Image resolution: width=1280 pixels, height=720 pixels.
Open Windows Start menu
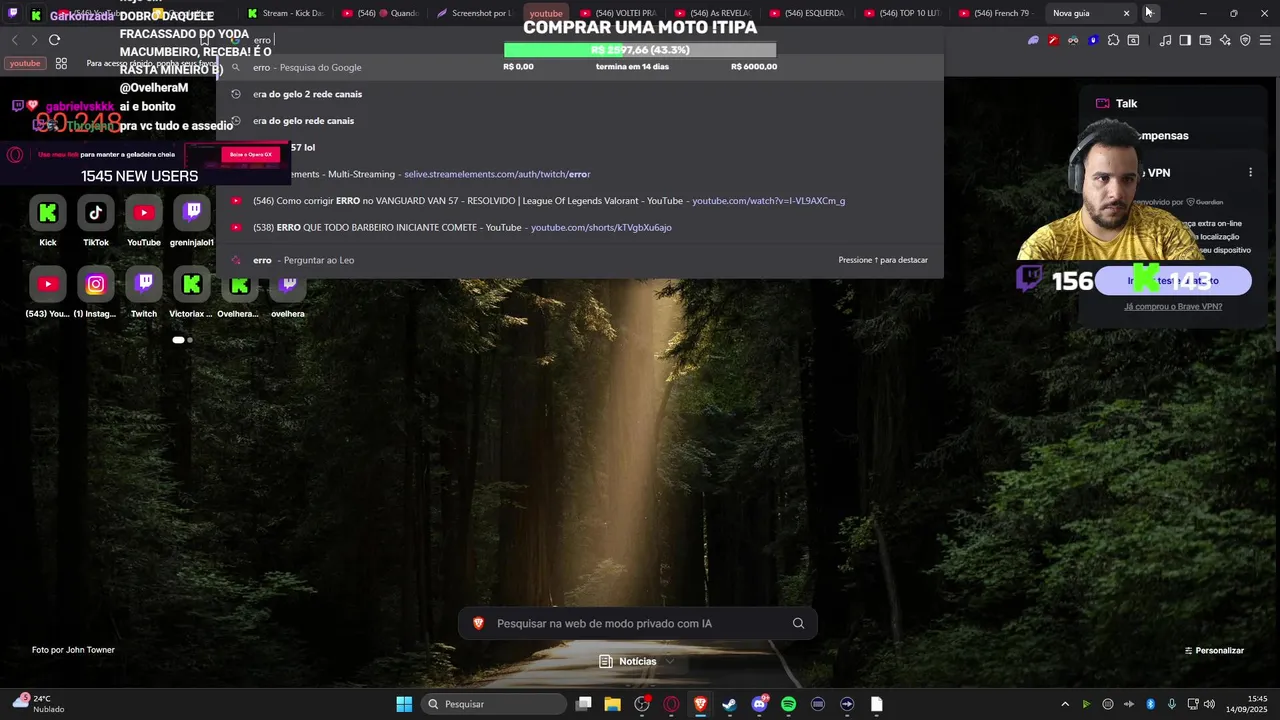(404, 704)
